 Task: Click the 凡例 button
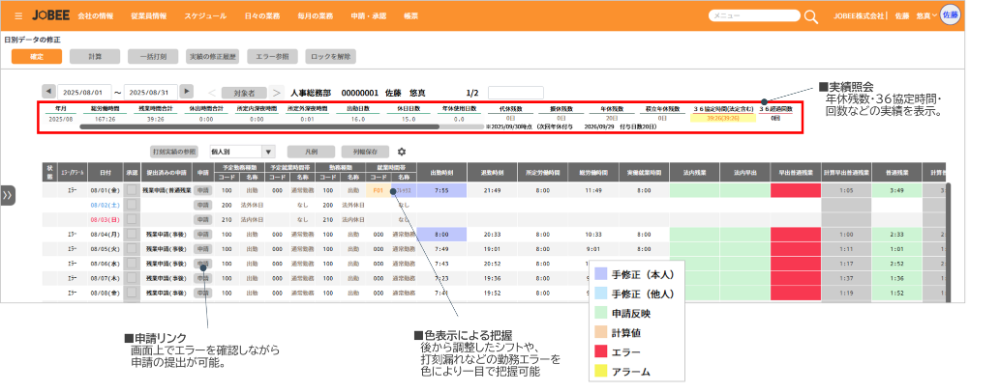point(311,152)
